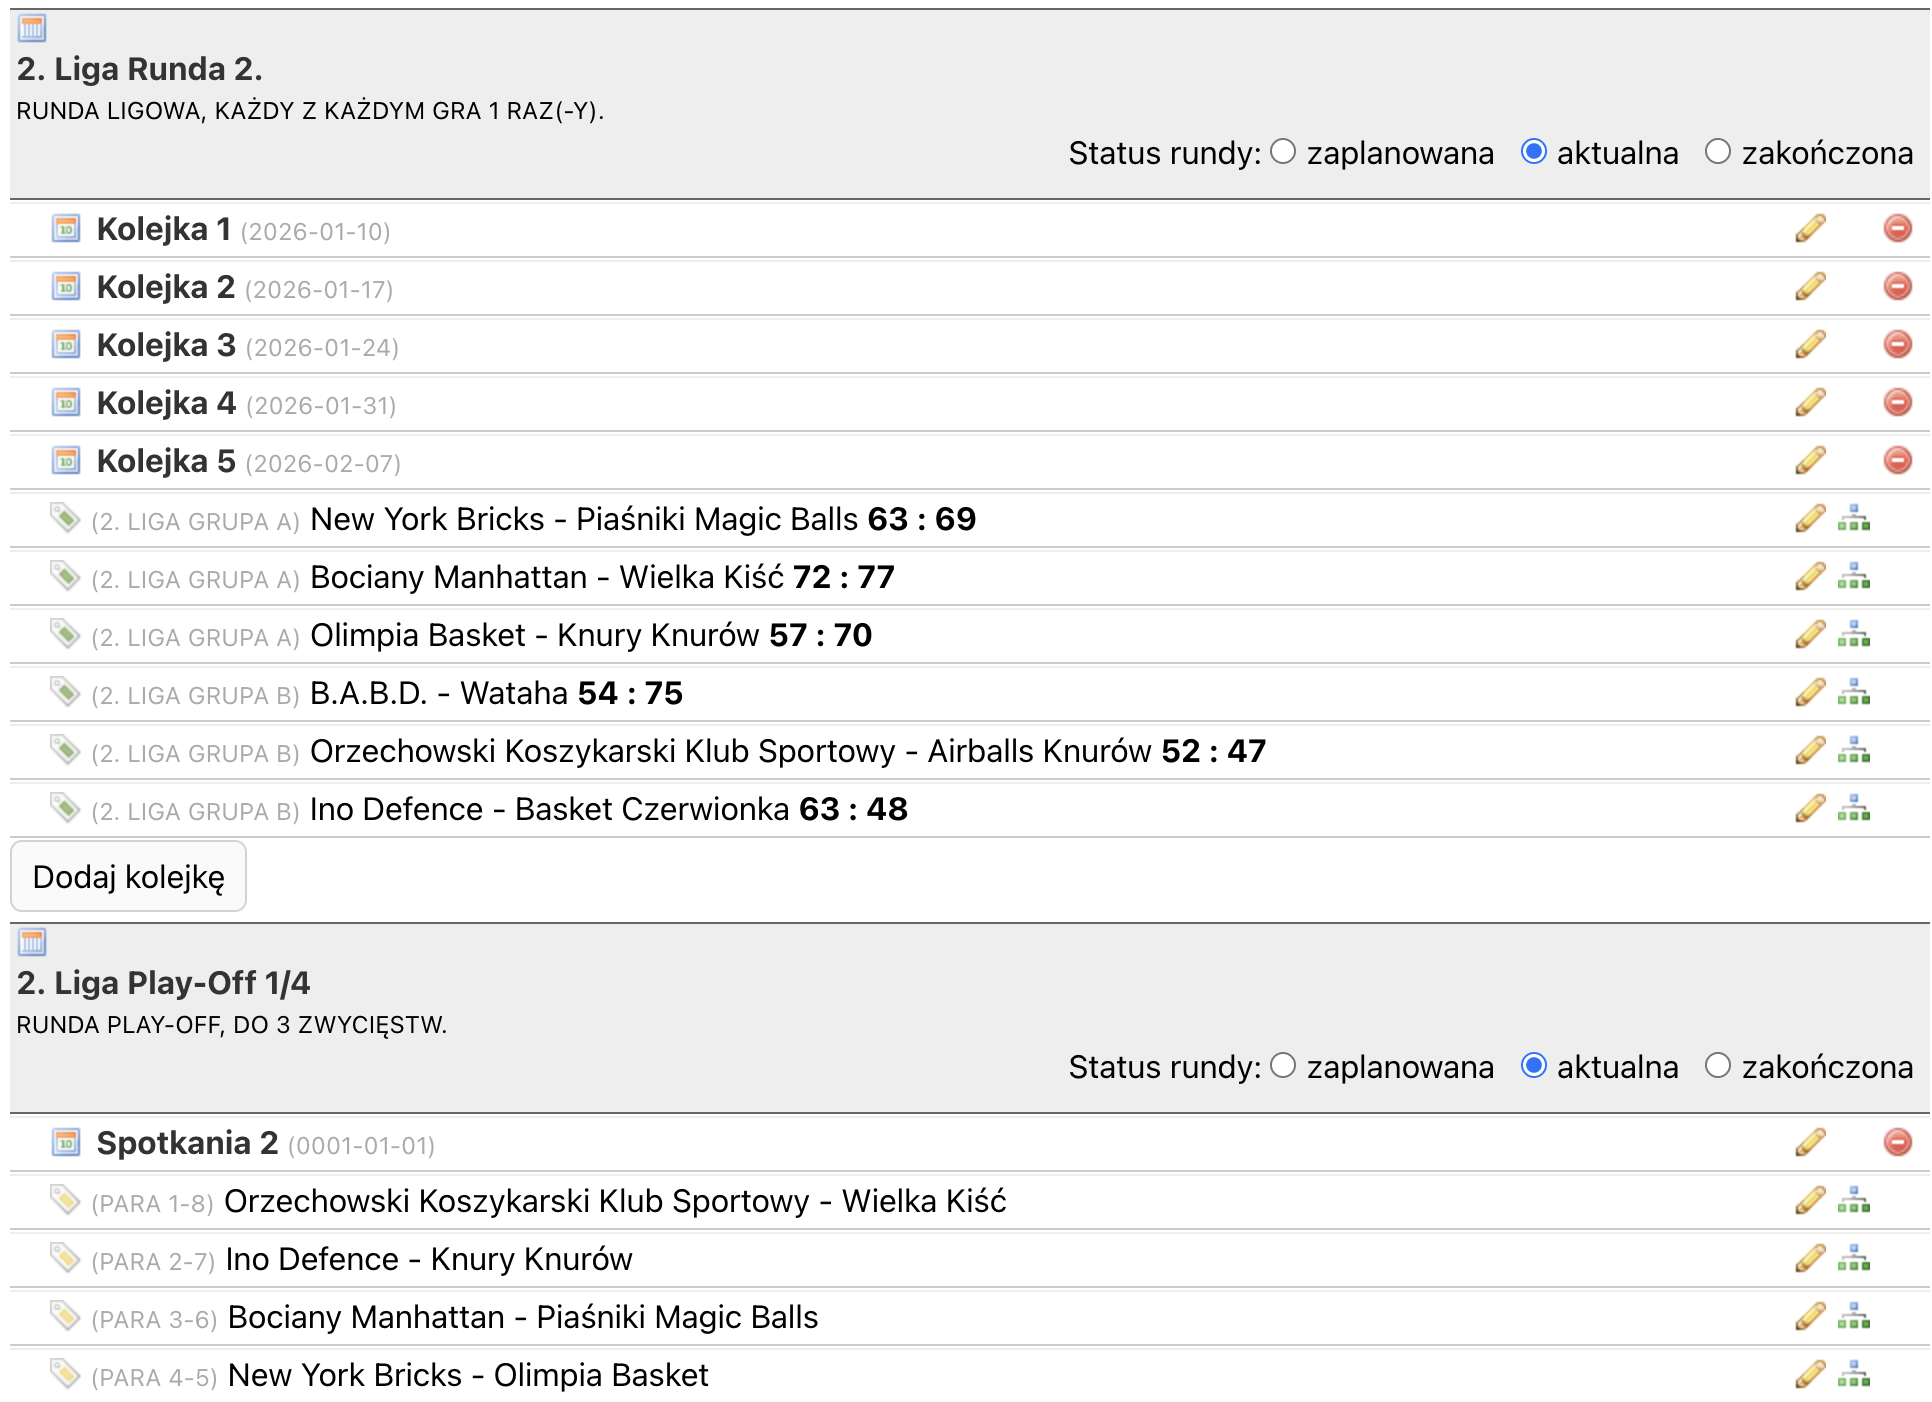Click tag icon of New York Bricks - Piaśniki match
This screenshot has height=1402, width=1932.
(x=65, y=518)
